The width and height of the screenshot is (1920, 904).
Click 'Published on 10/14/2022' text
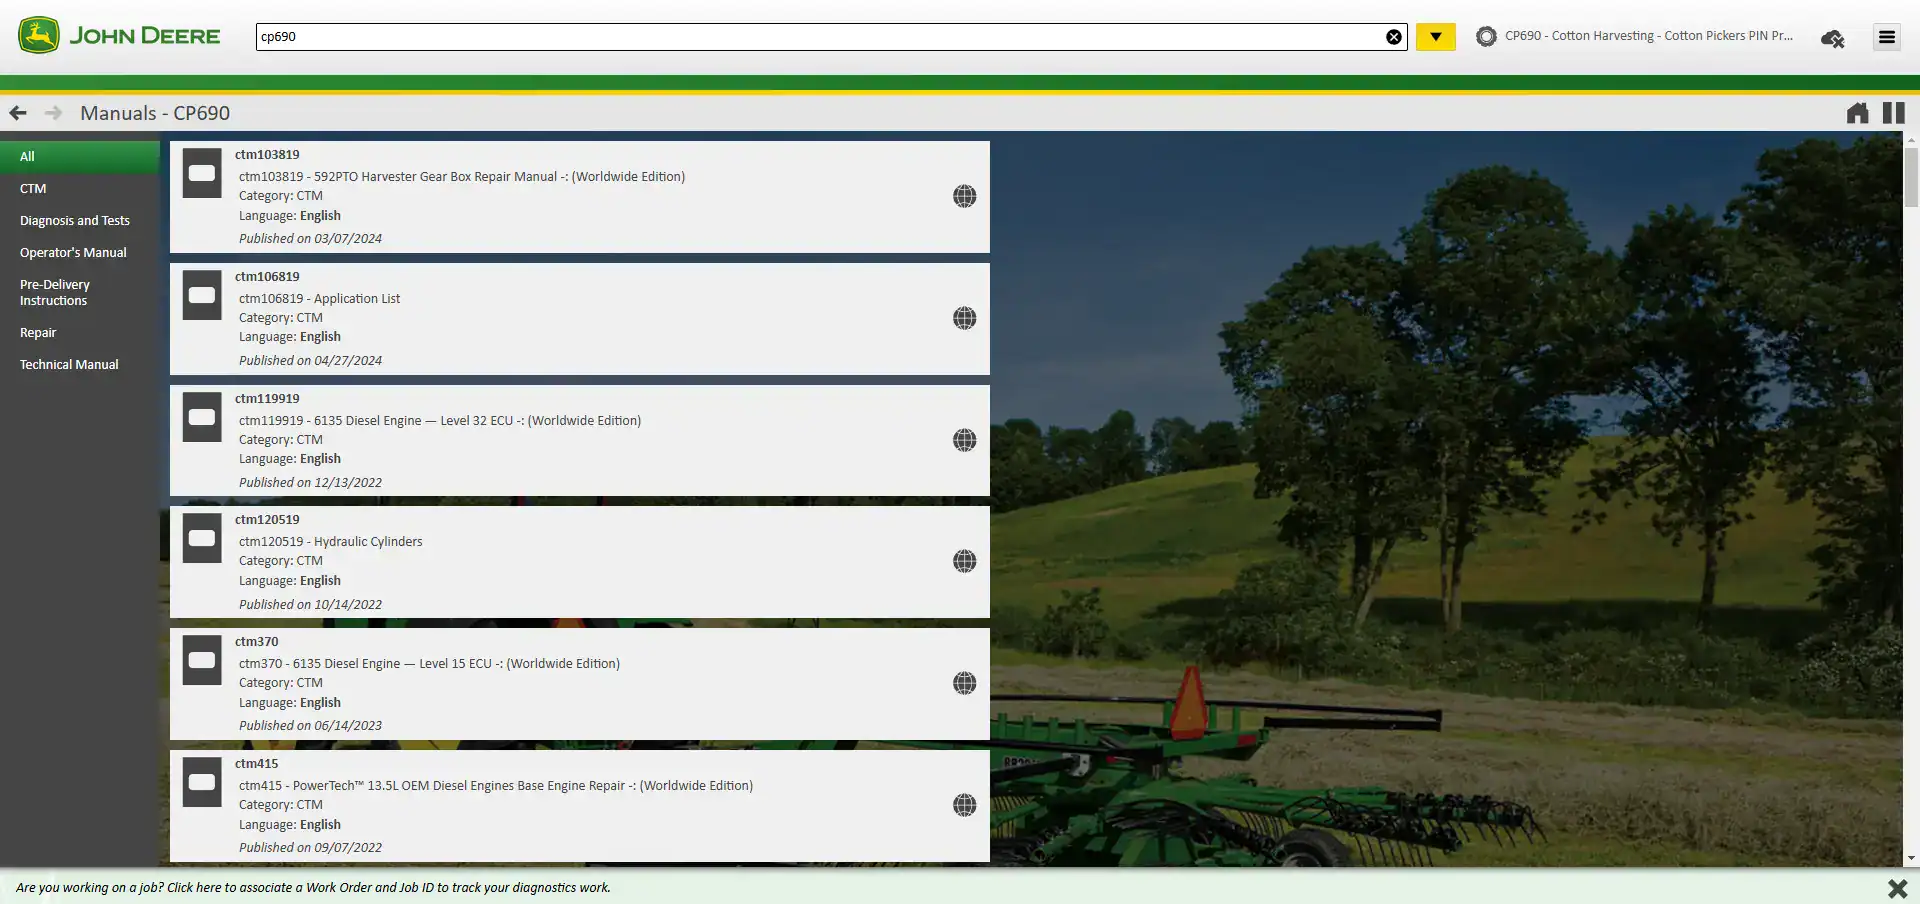[x=310, y=605]
